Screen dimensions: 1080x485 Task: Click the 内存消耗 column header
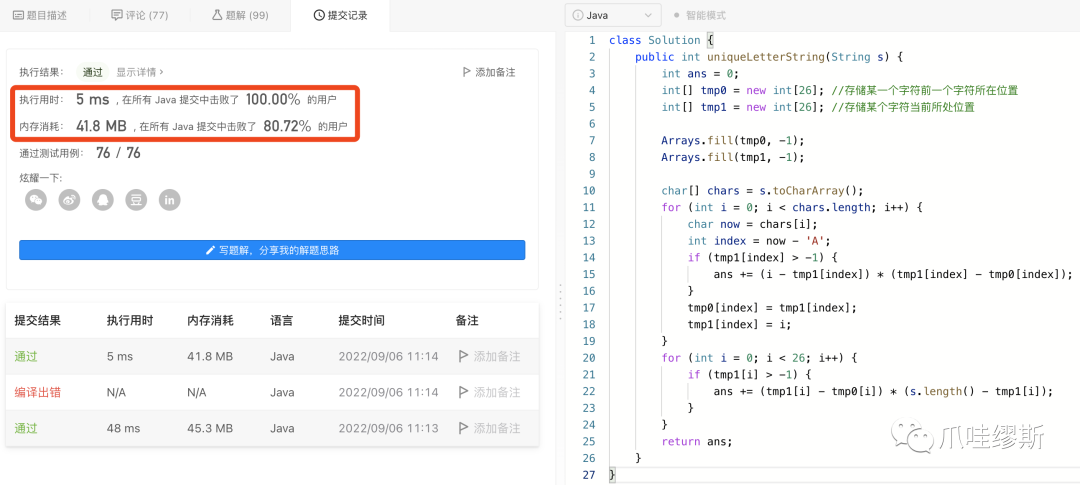tap(210, 320)
